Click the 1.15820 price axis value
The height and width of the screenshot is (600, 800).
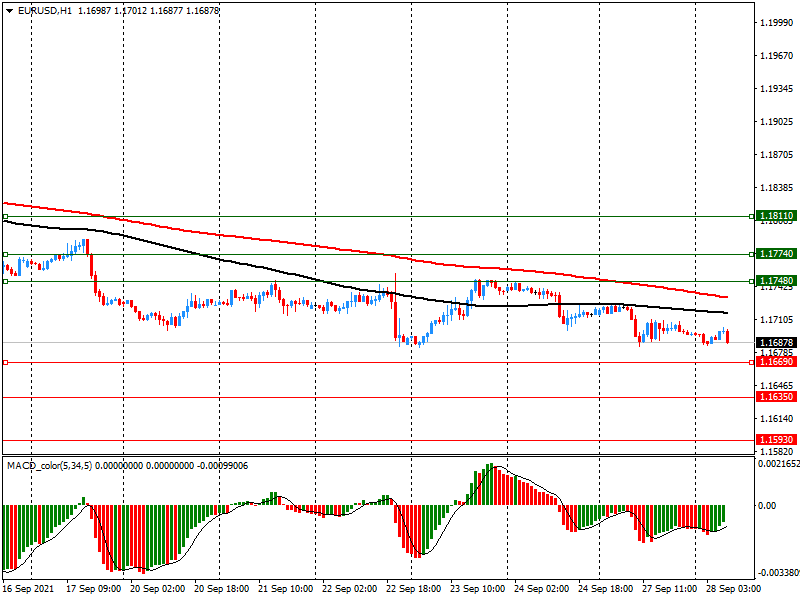tap(777, 452)
